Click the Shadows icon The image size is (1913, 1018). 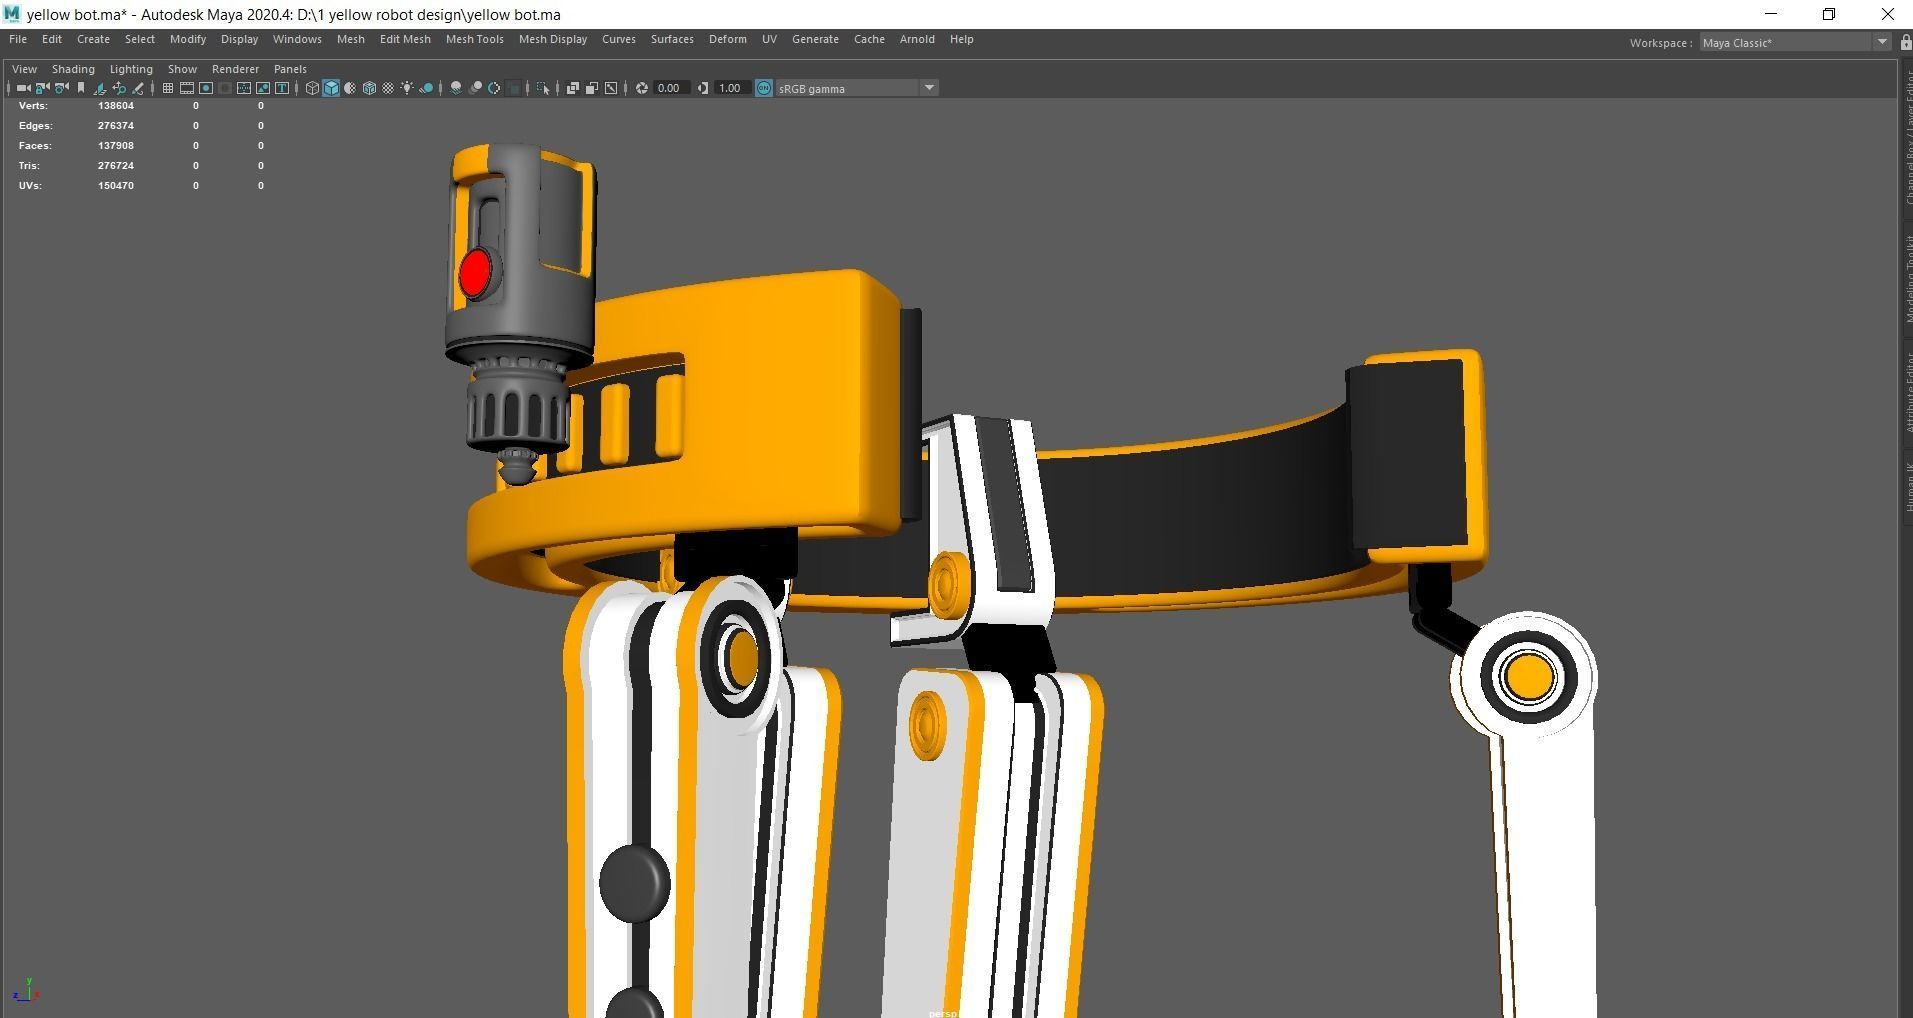point(426,88)
